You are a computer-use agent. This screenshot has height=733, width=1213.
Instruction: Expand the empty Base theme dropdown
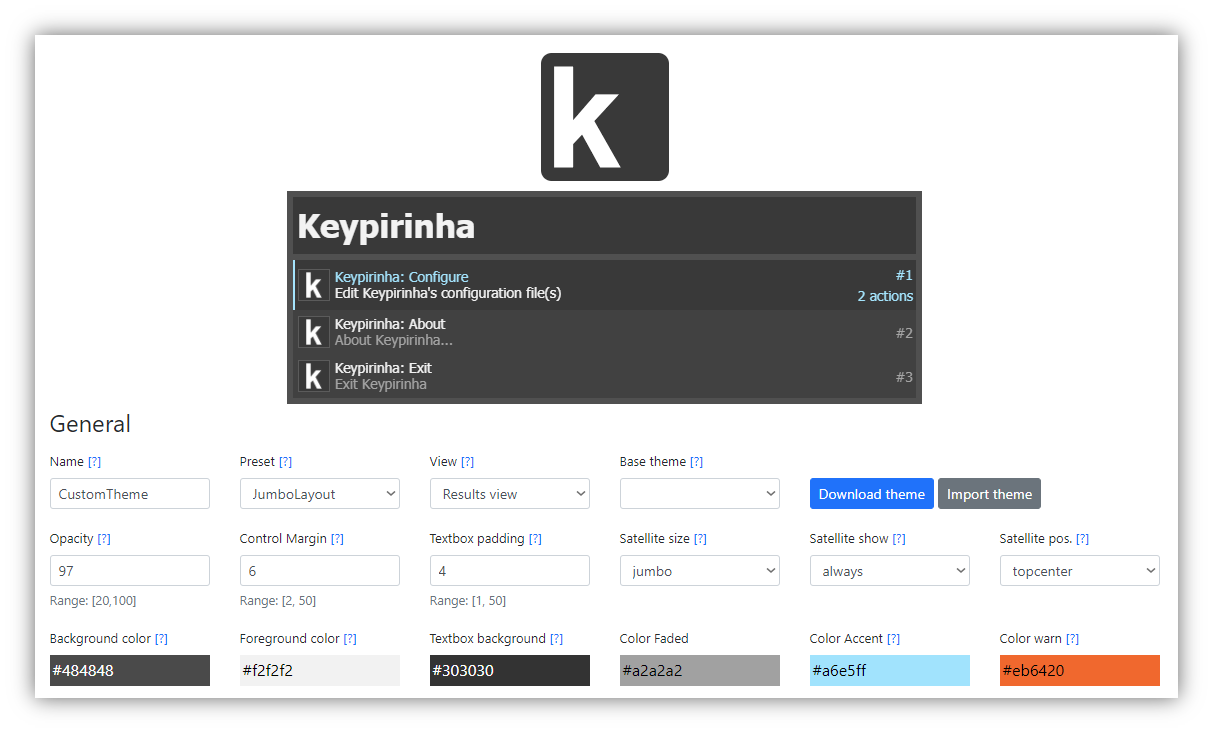[699, 494]
